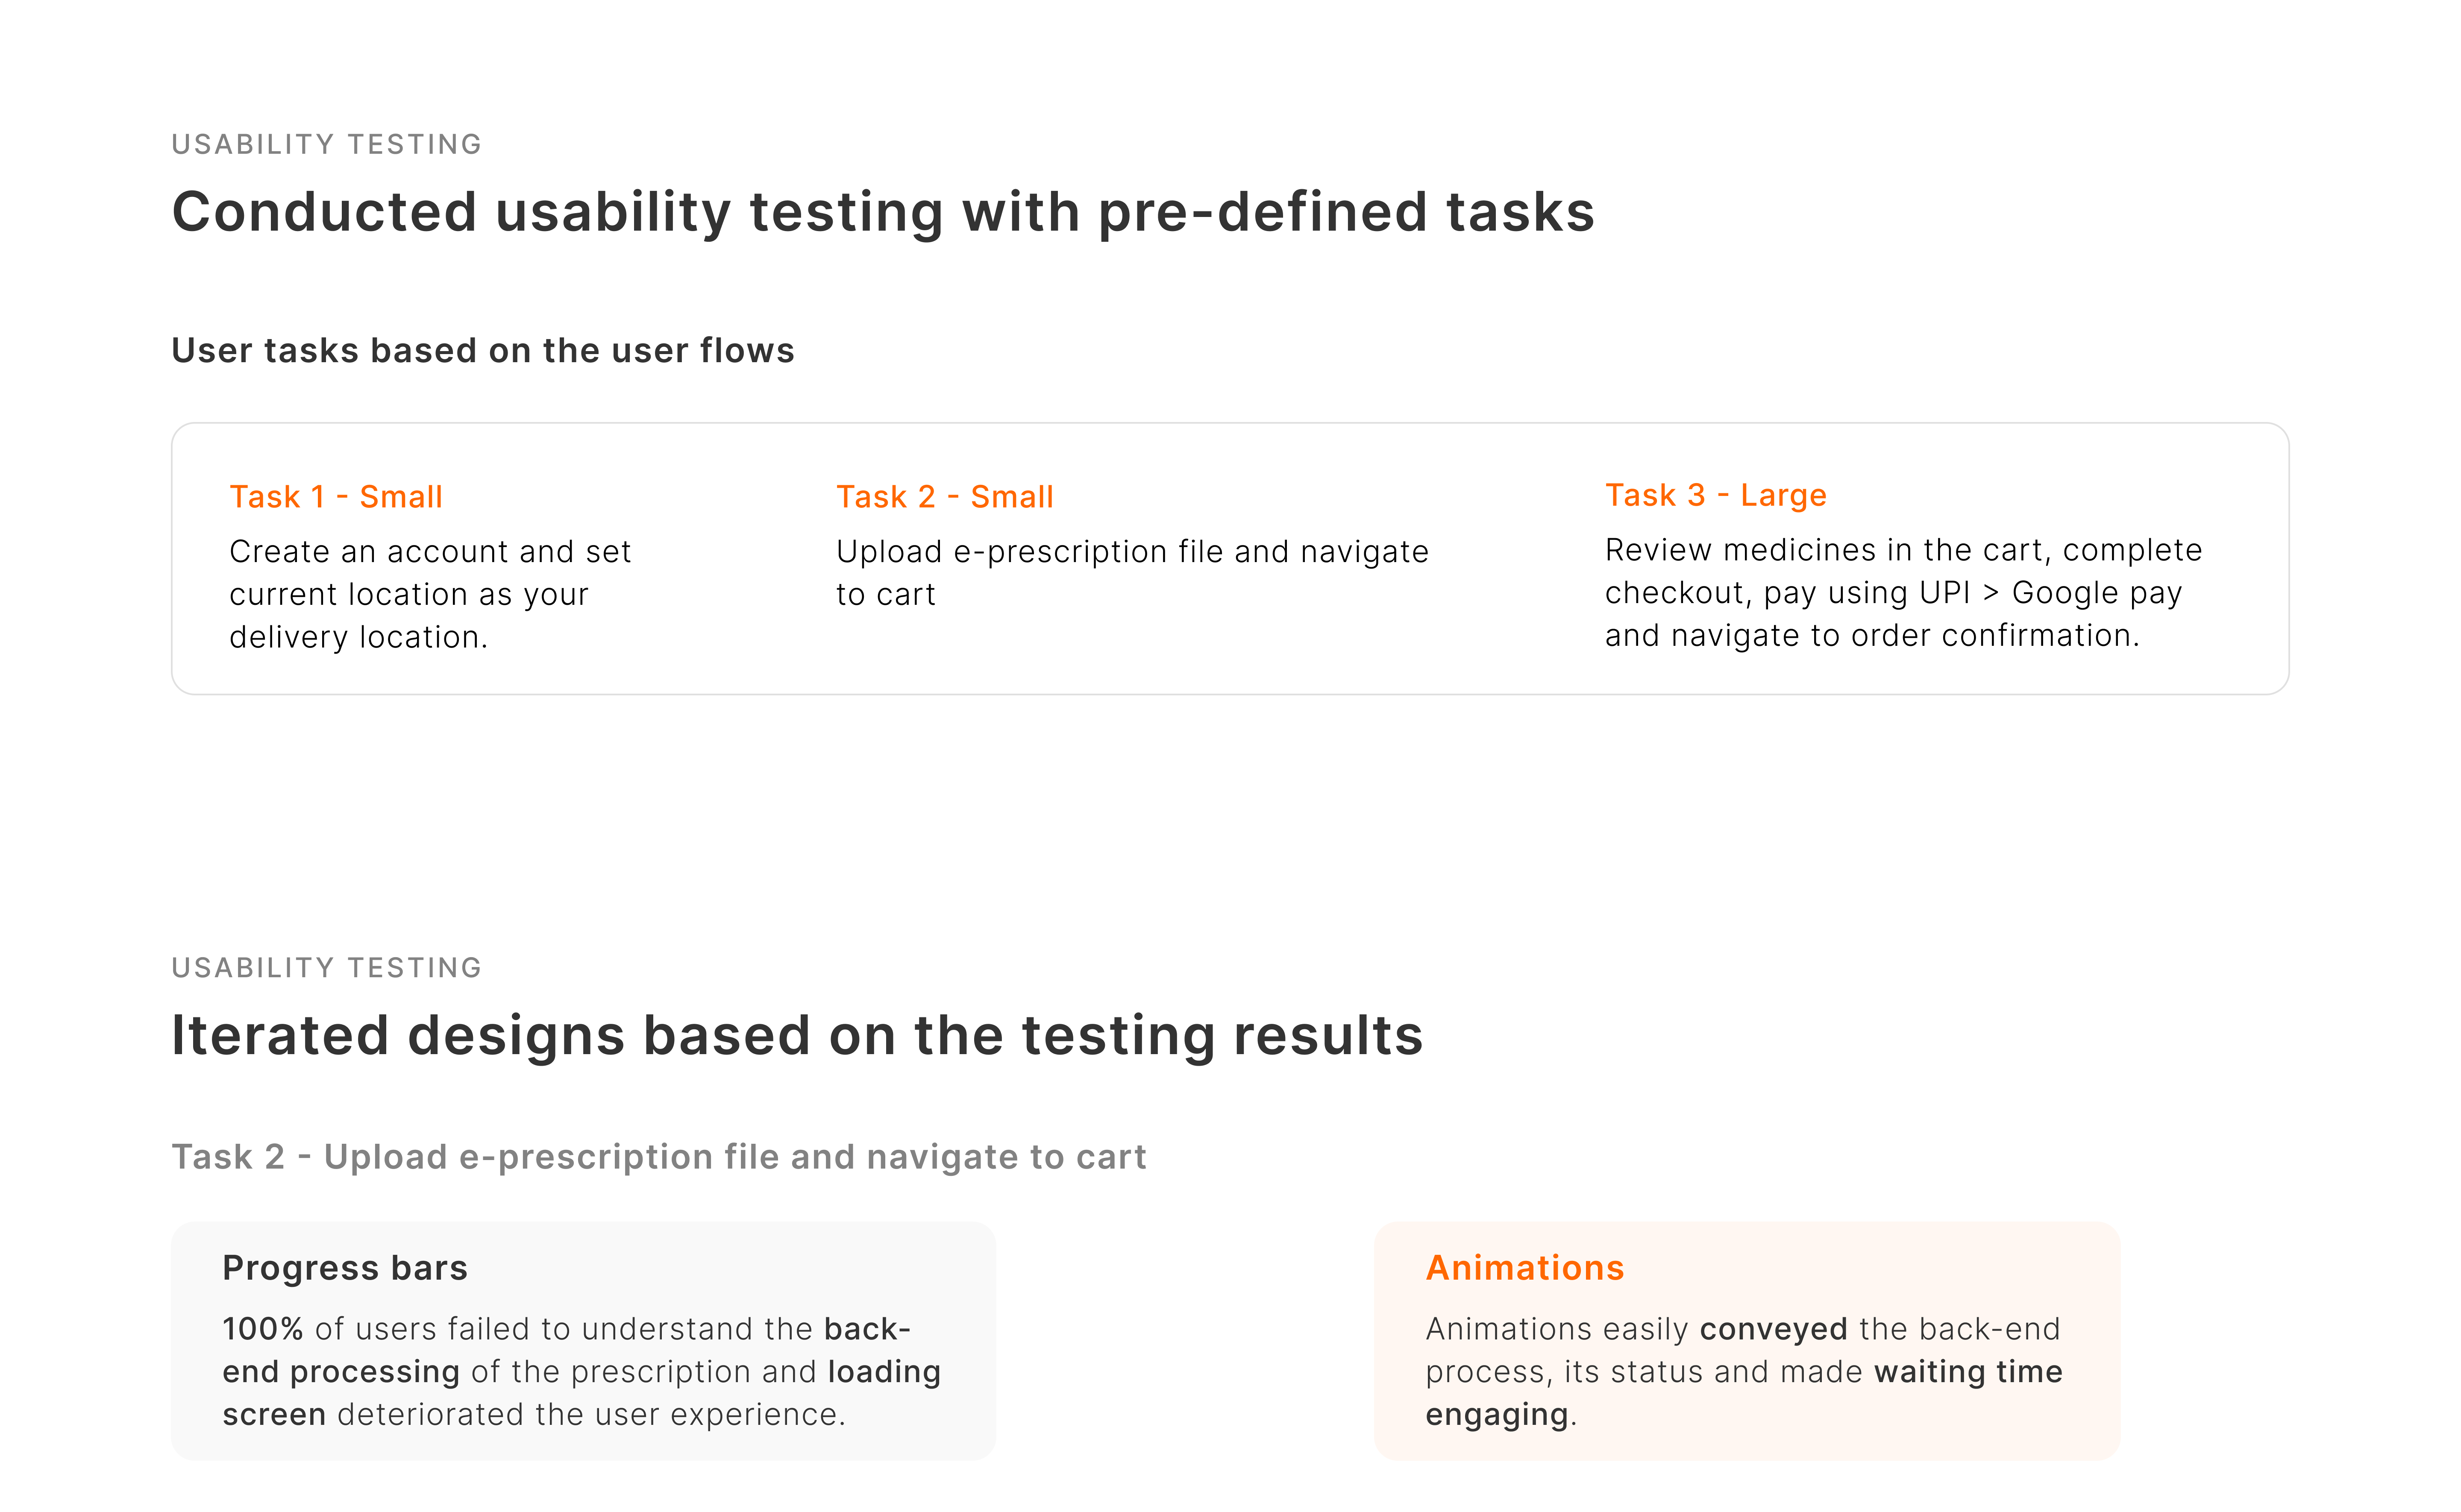2461x1512 pixels.
Task: Click 'User tasks based on the user flows' subheading
Action: (482, 351)
